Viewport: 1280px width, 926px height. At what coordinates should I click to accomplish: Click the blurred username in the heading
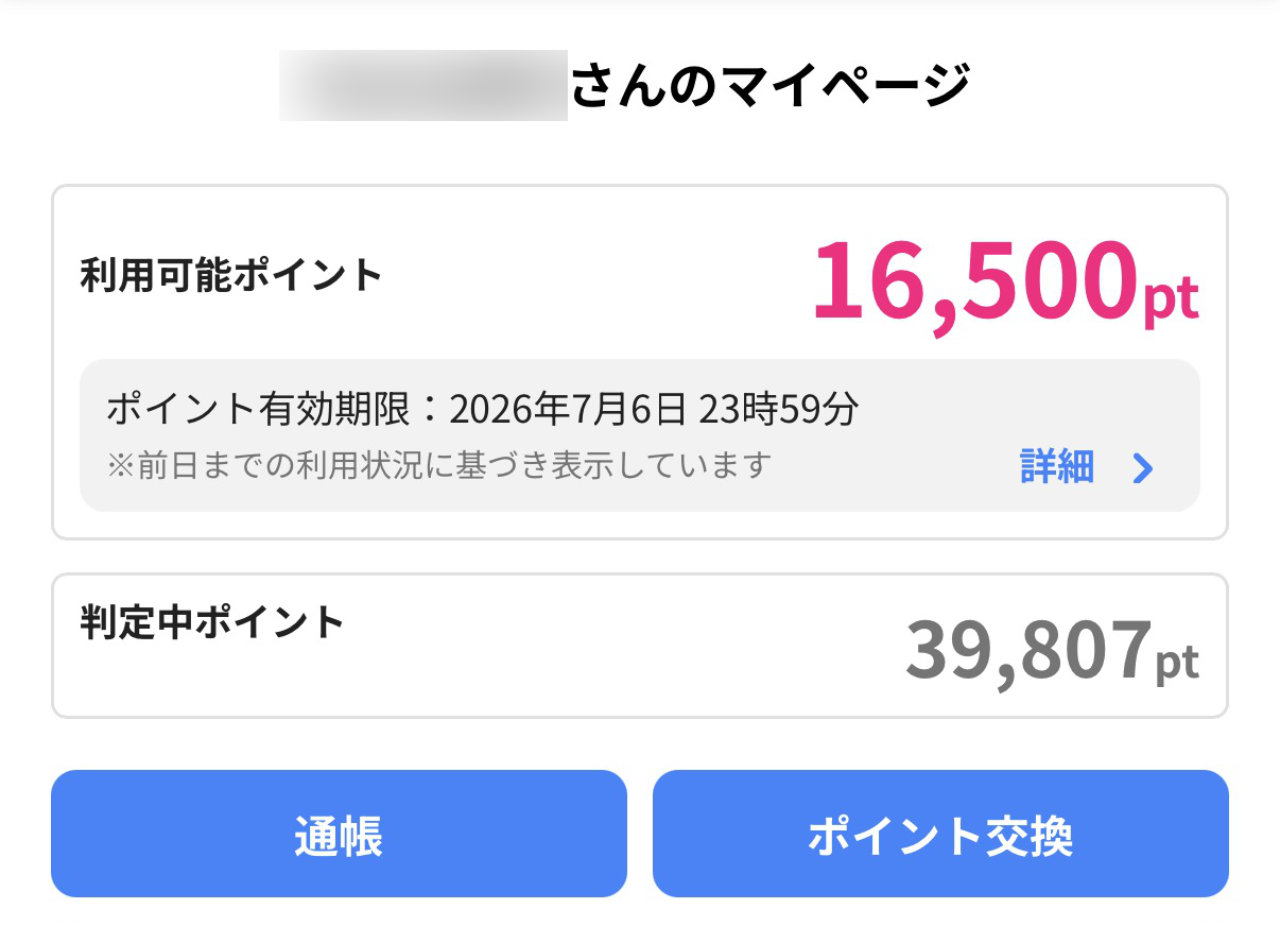(423, 85)
